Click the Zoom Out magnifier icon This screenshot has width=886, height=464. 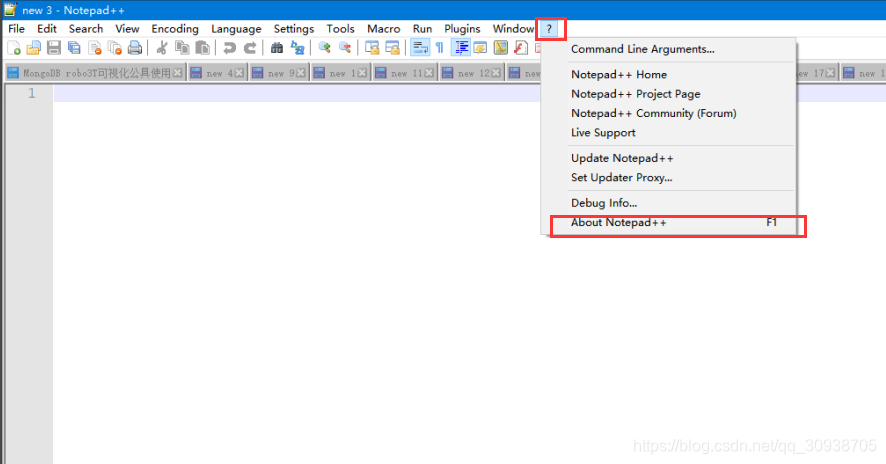click(x=345, y=48)
